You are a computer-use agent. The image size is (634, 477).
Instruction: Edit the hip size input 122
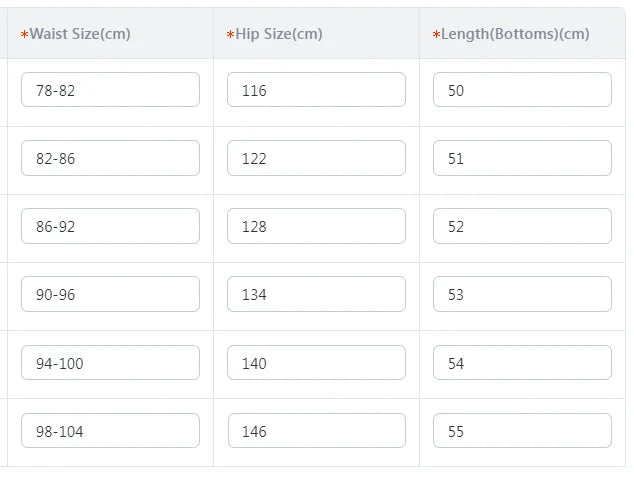click(x=316, y=158)
